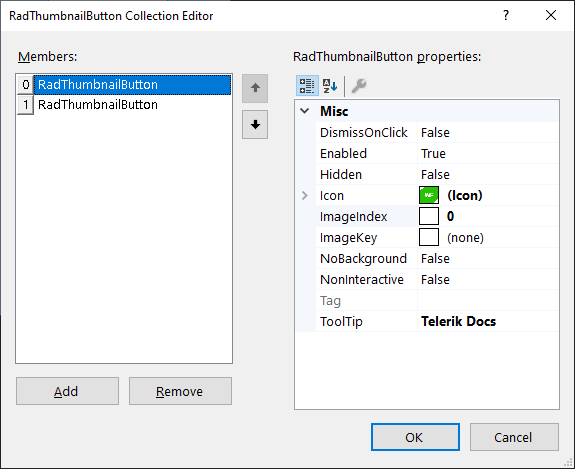The image size is (575, 469).
Task: Click the help question mark button
Action: pos(506,15)
